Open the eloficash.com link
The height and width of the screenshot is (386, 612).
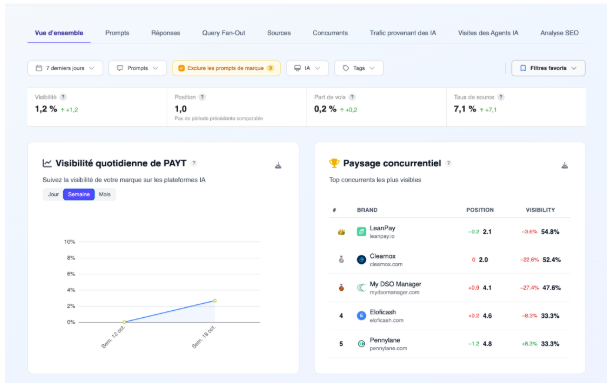coord(386,320)
